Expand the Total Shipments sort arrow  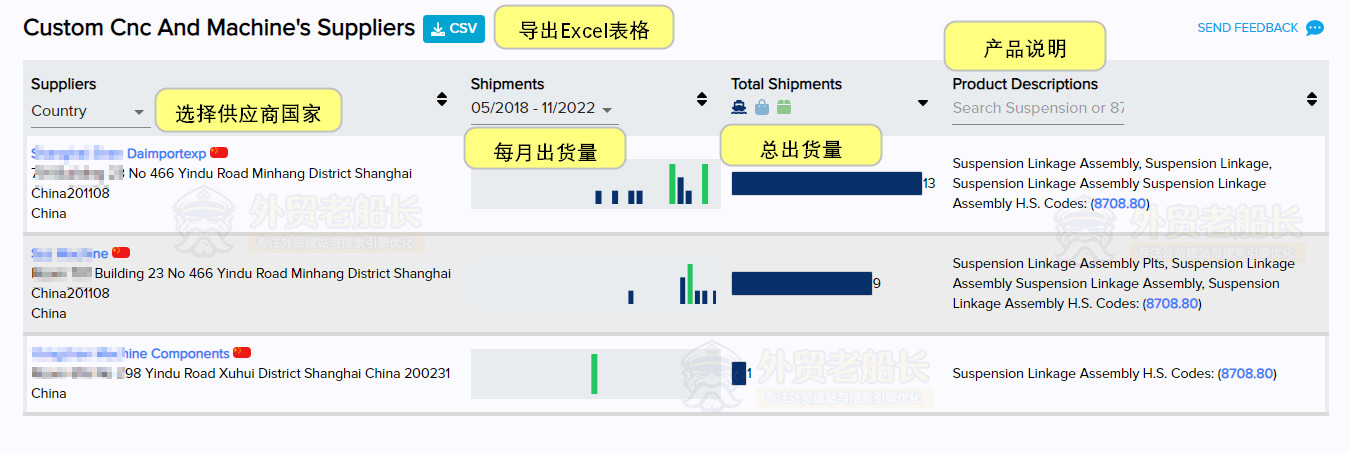coord(923,102)
